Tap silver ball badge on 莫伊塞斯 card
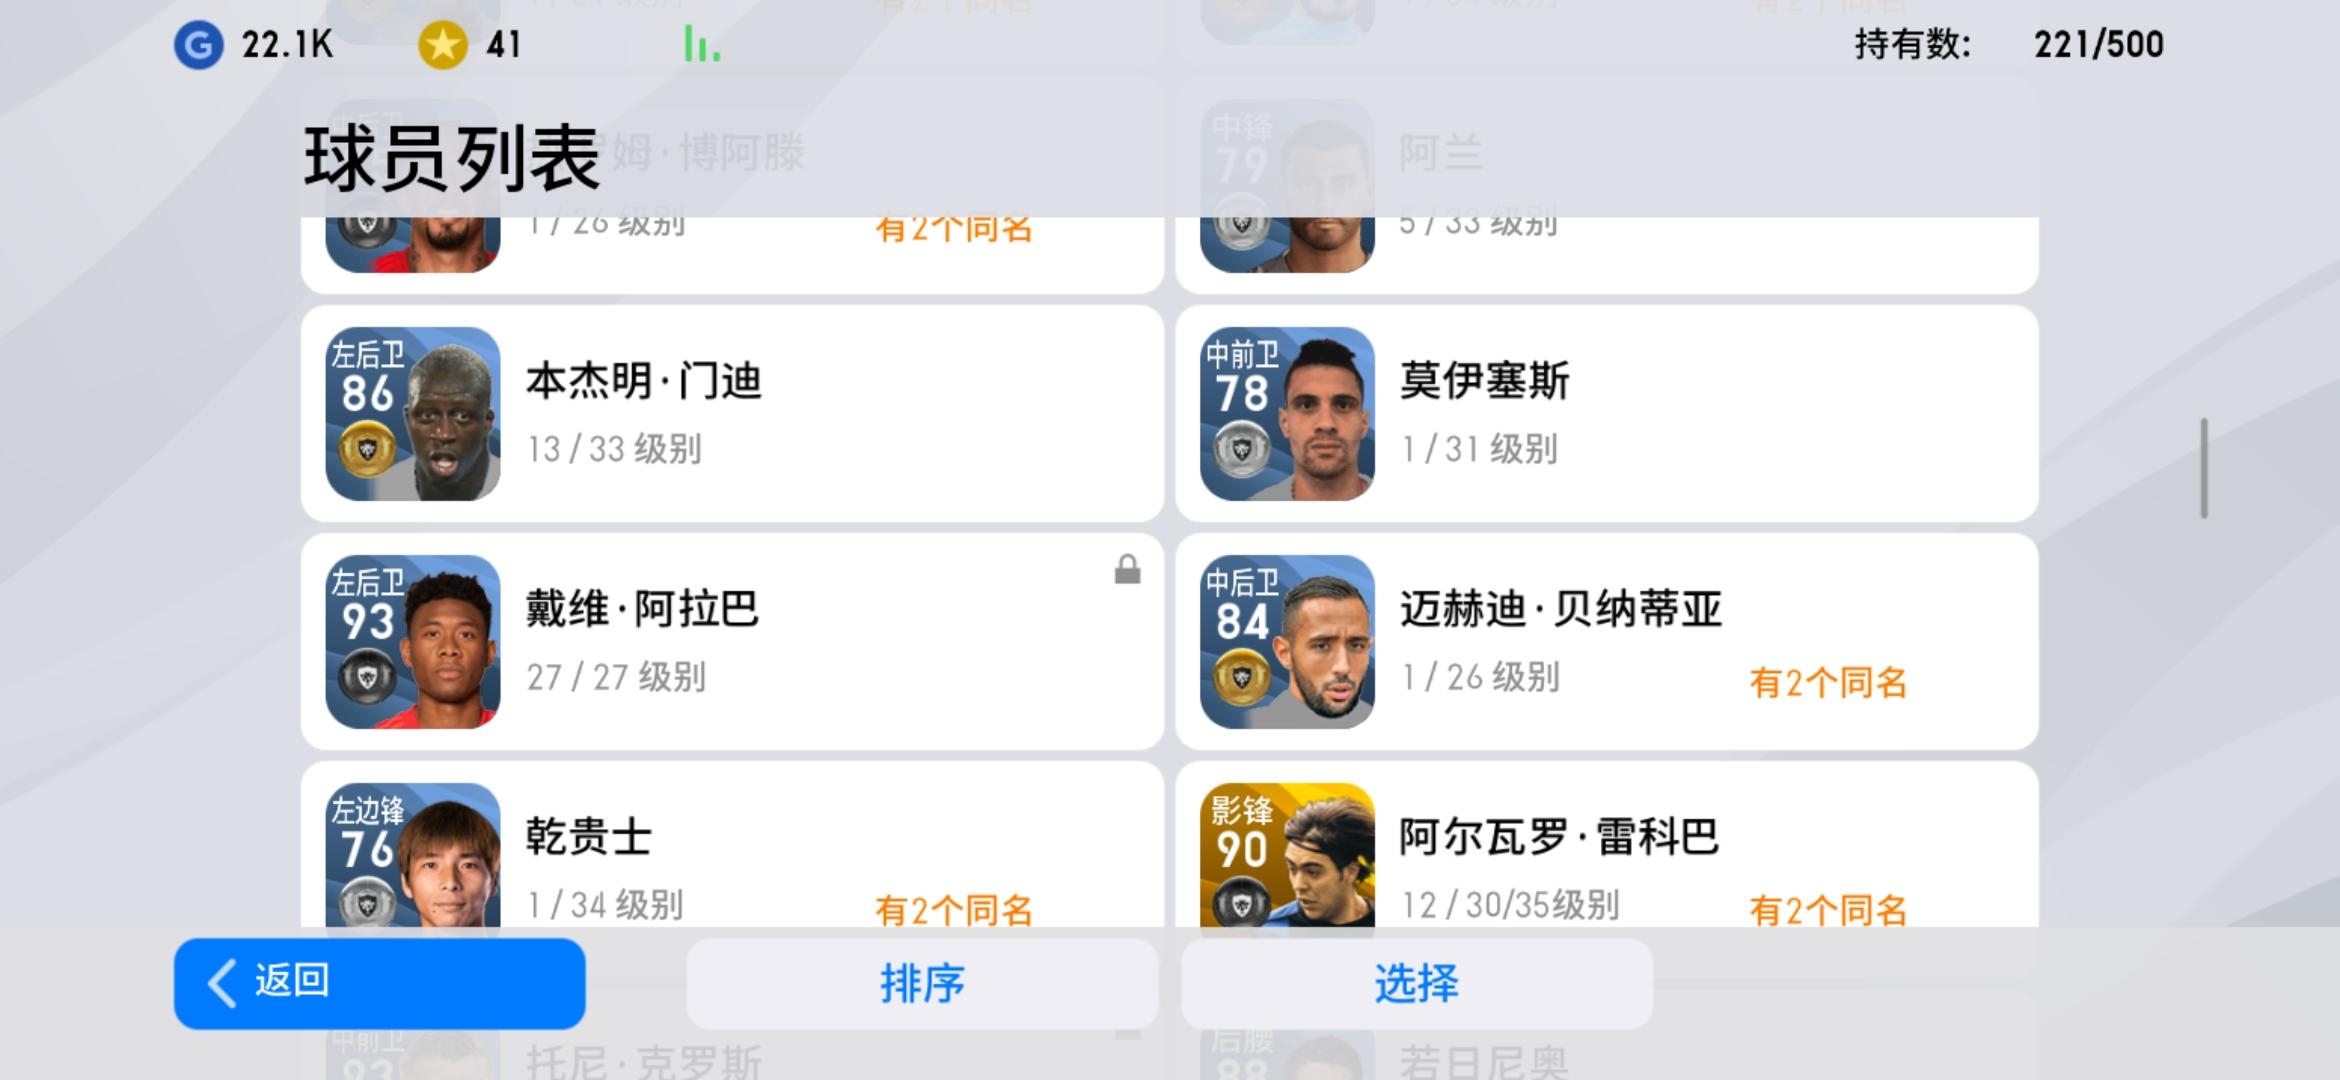 coord(1241,450)
